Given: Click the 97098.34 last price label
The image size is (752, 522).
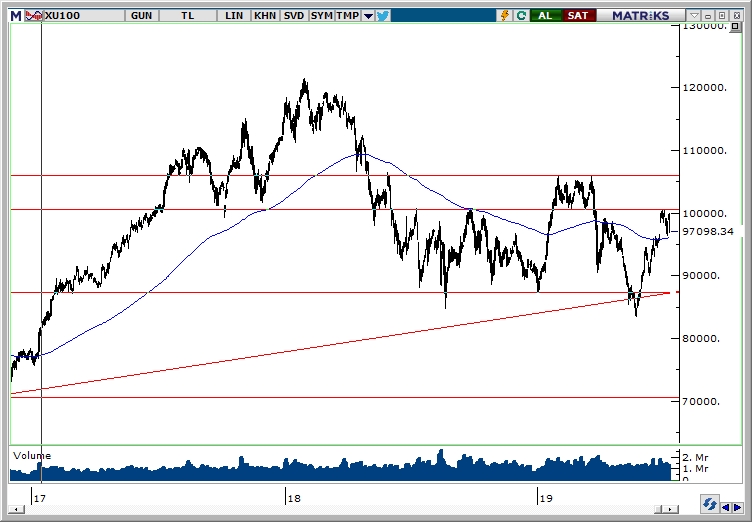Looking at the screenshot, I should (708, 232).
